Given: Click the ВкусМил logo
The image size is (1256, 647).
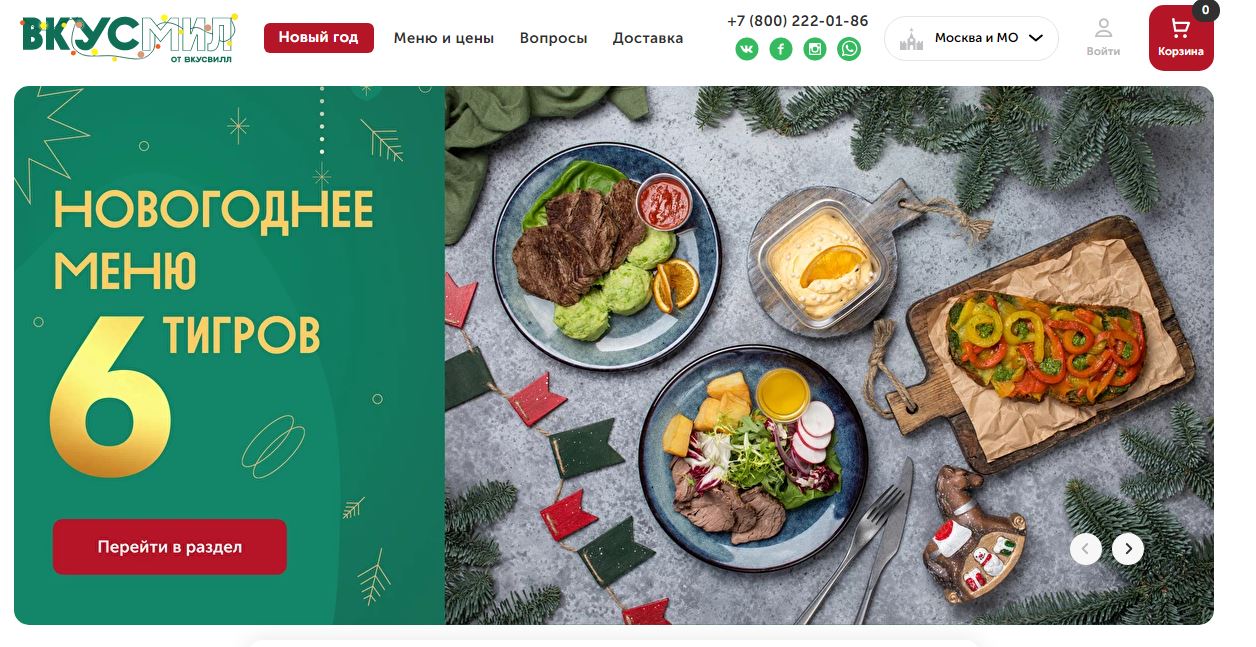Looking at the screenshot, I should point(129,38).
